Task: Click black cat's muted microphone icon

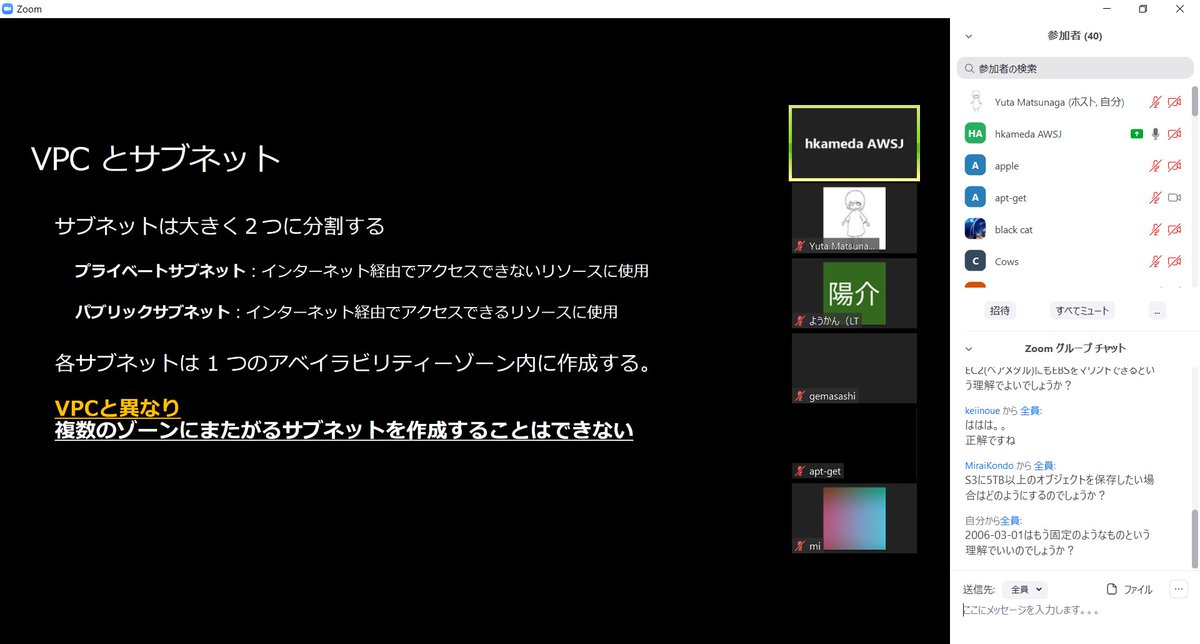Action: (x=1155, y=230)
